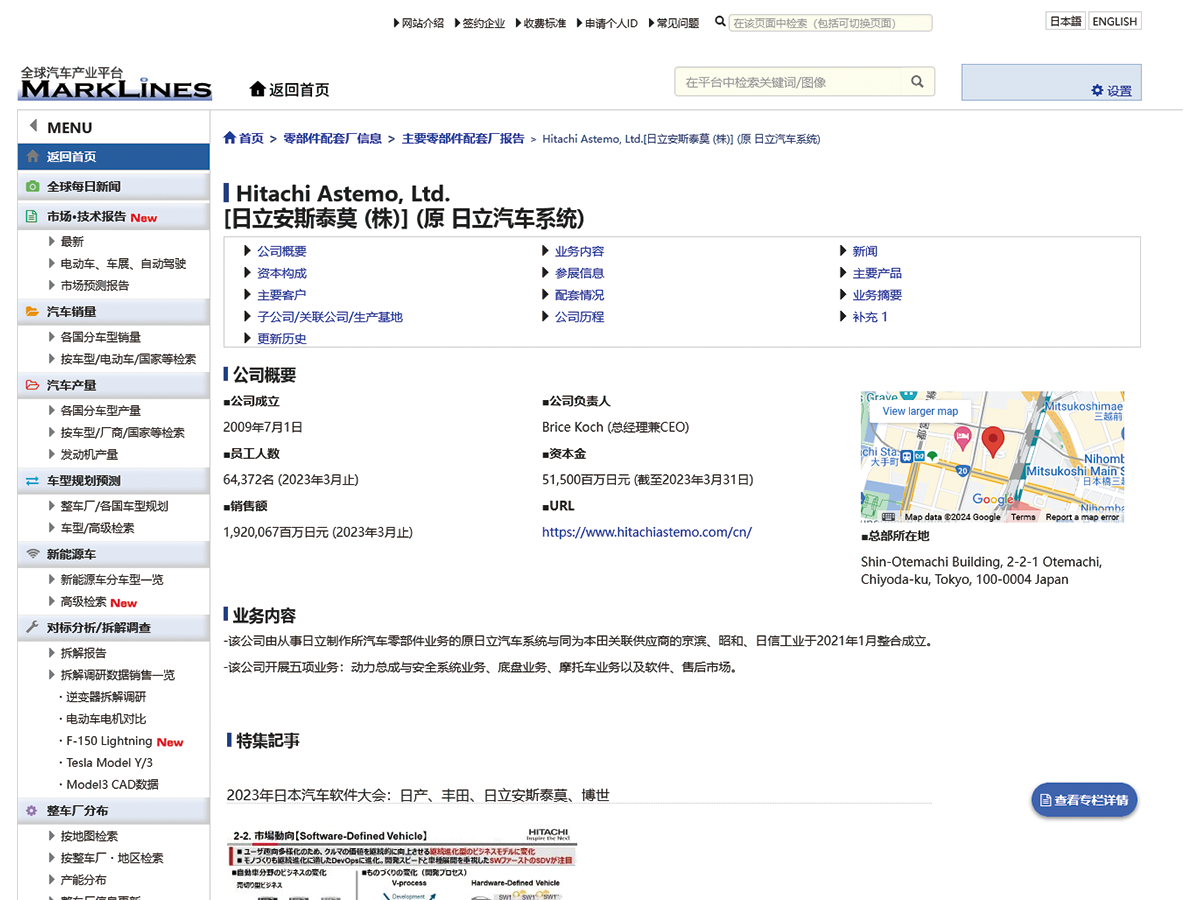Go to 主要零部件配套厂报告 in breadcrumb
The image size is (1200, 900).
point(463,138)
